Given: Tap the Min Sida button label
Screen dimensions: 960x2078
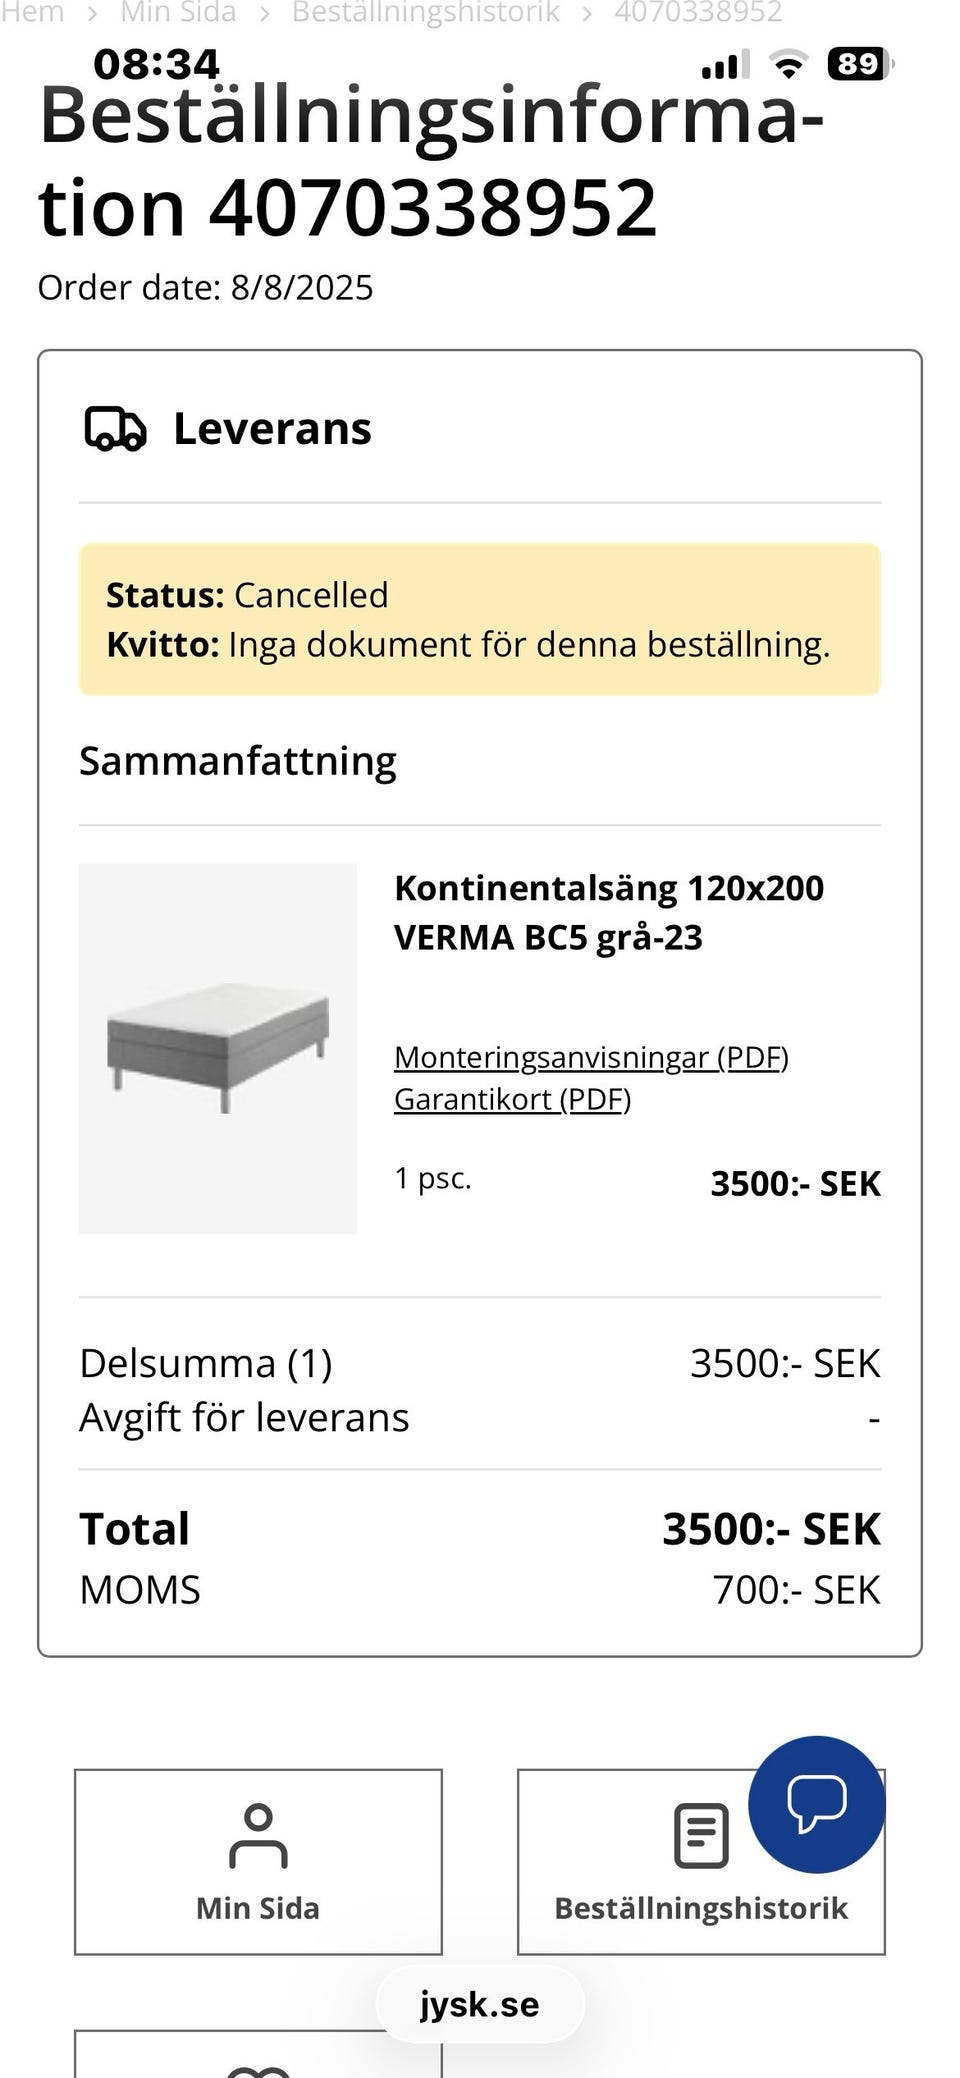Looking at the screenshot, I should [x=258, y=1908].
